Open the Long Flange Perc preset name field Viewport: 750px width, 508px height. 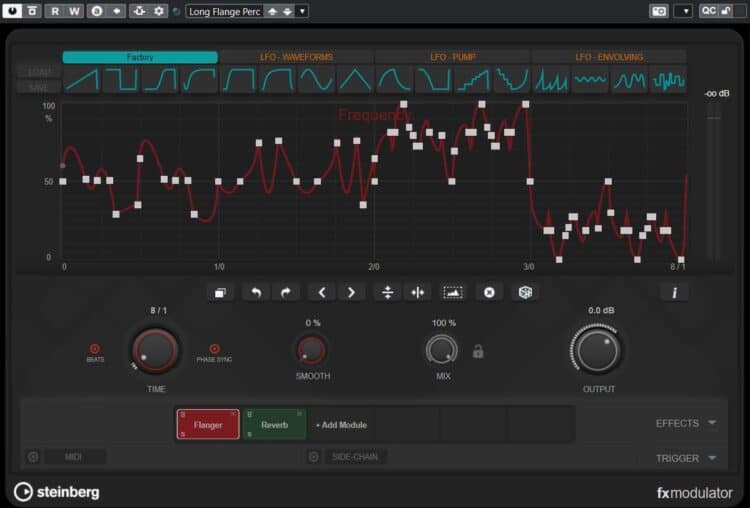pyautogui.click(x=225, y=11)
